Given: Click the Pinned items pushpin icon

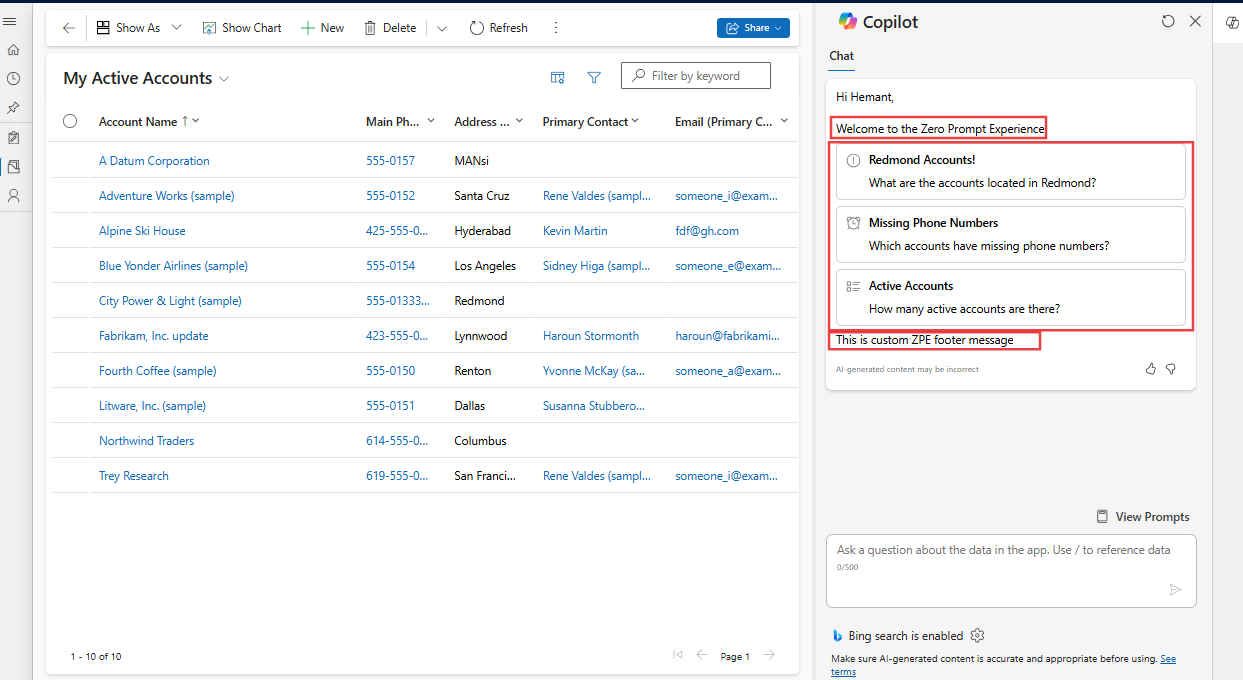Looking at the screenshot, I should [x=14, y=108].
